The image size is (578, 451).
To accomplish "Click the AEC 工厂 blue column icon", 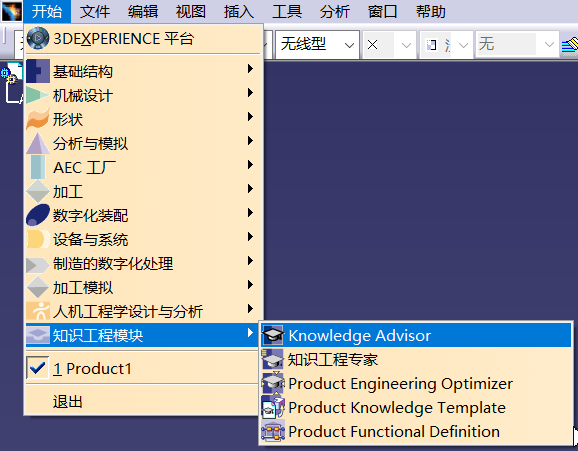I will (x=38, y=167).
